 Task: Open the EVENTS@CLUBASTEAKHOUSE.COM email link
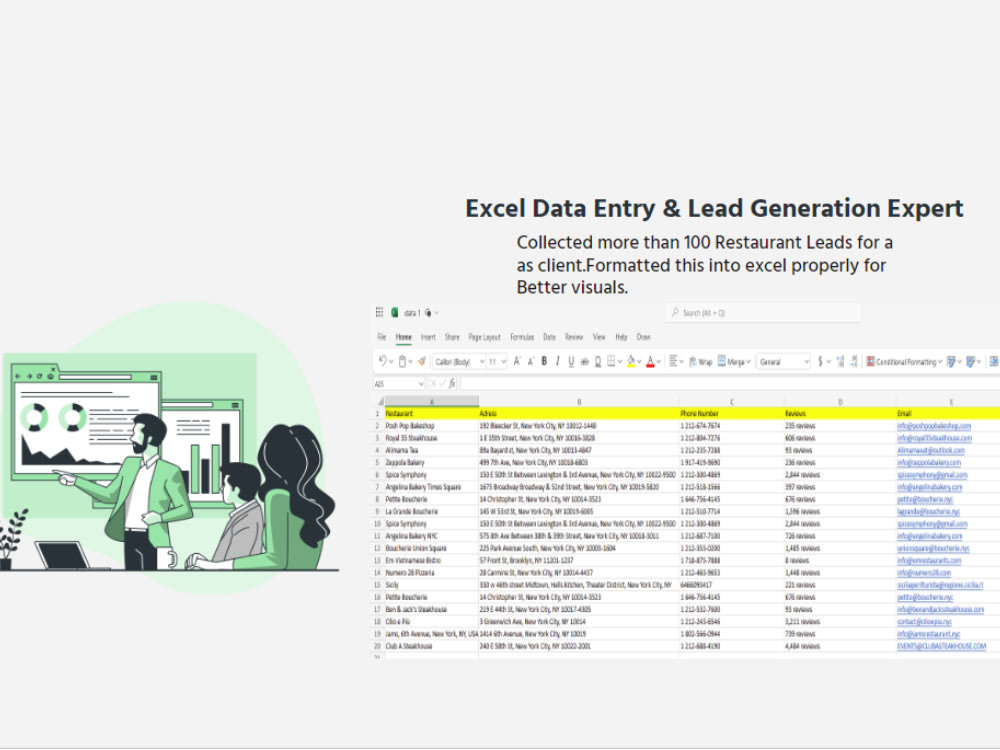click(x=941, y=646)
